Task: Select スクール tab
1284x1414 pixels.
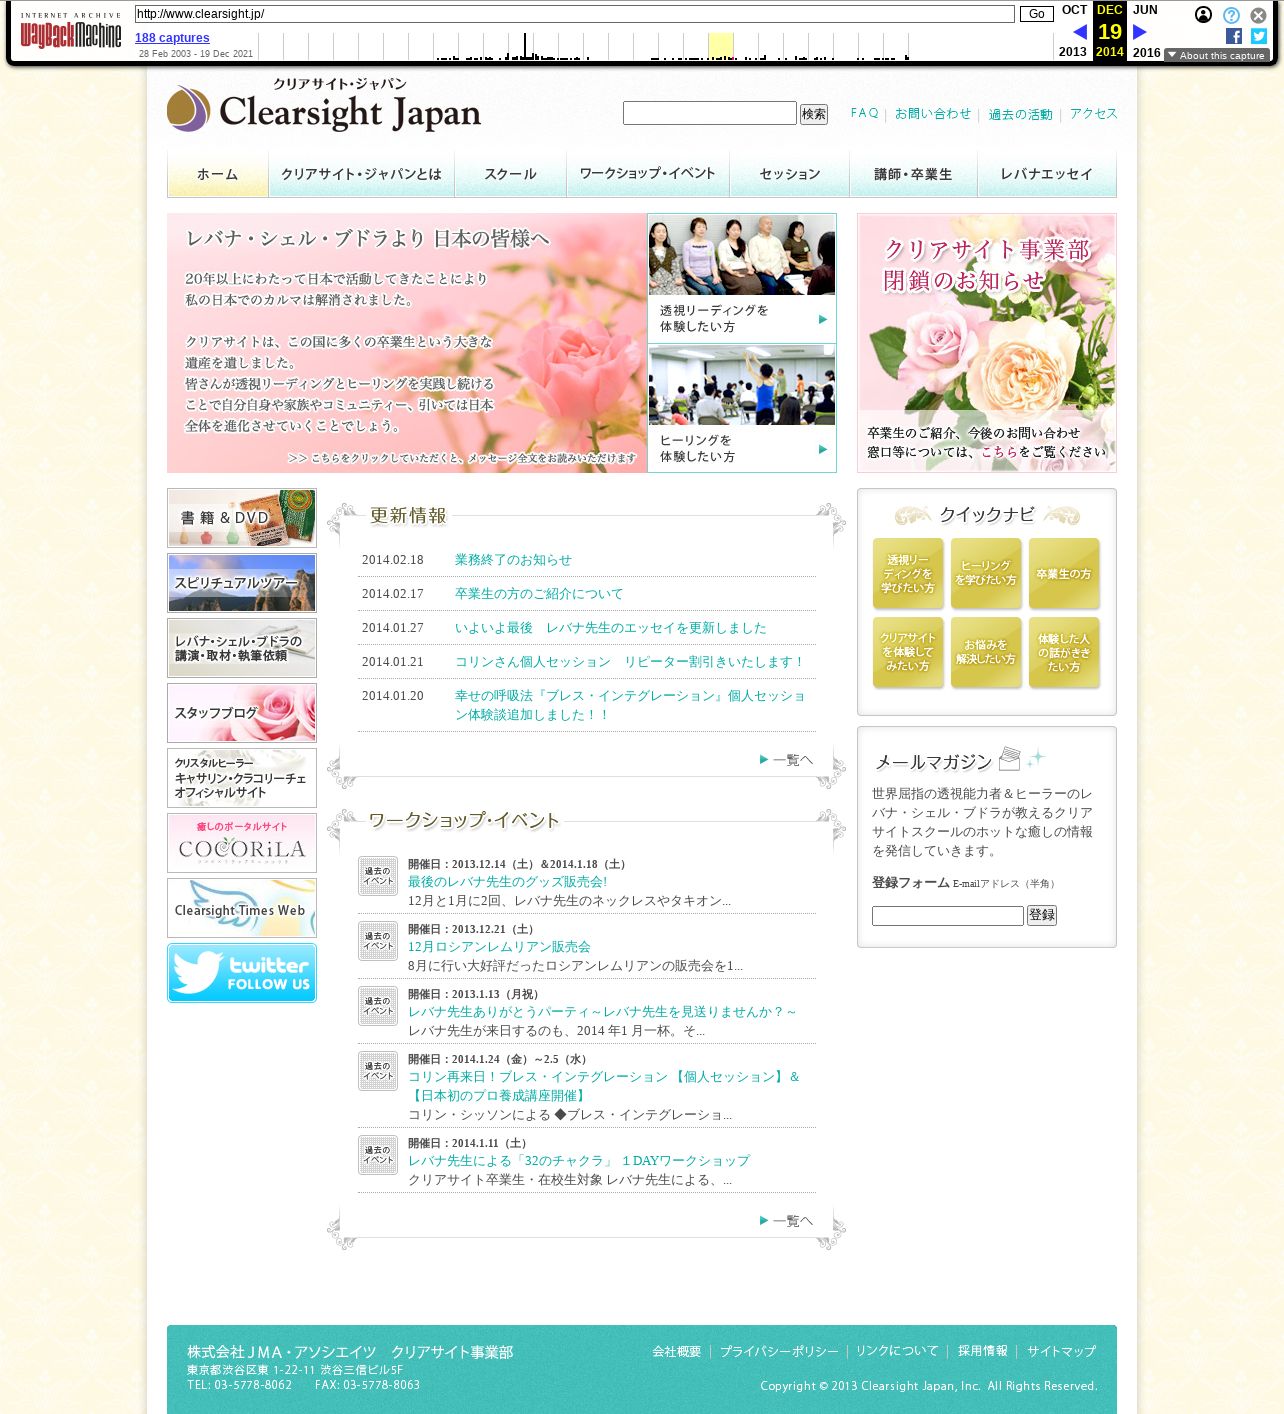Action: click(x=510, y=174)
